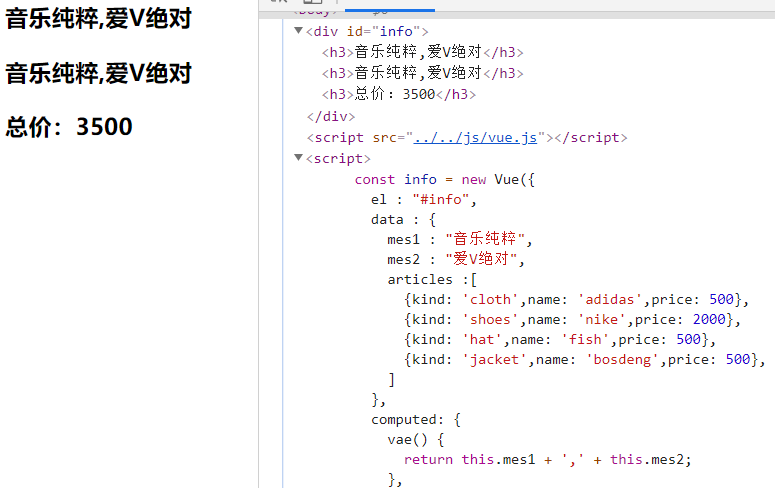The image size is (775, 488).
Task: Click the 'computed: {' line
Action: [416, 420]
